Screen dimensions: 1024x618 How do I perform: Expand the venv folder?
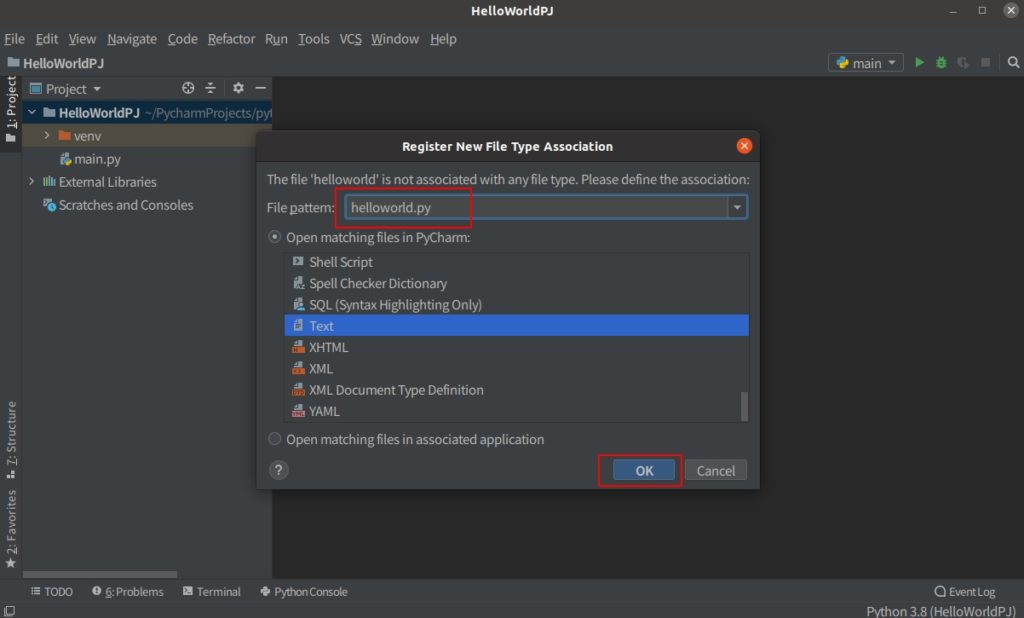tap(47, 136)
